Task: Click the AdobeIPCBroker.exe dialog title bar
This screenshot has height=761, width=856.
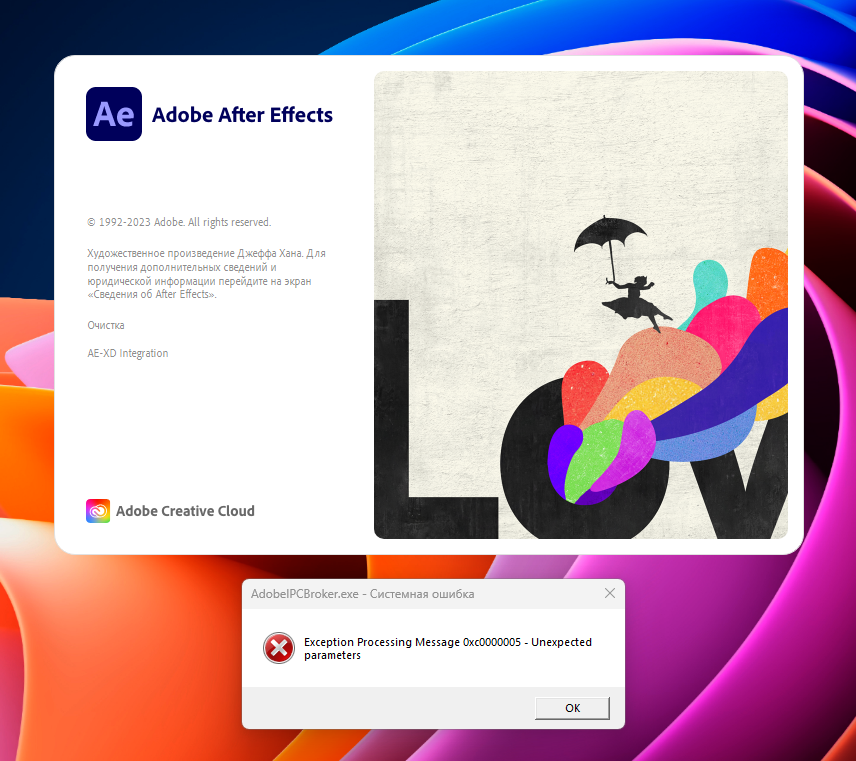Action: point(400,593)
